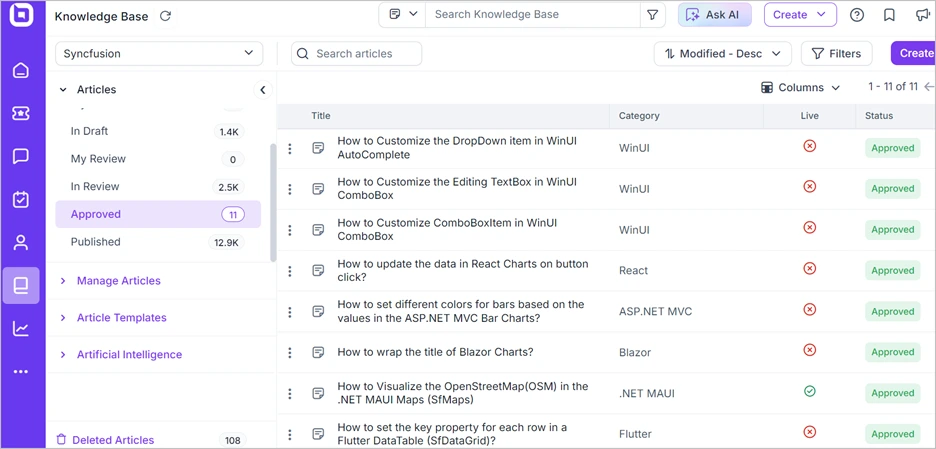
Task: Open the global search filter funnel icon
Action: [x=652, y=15]
